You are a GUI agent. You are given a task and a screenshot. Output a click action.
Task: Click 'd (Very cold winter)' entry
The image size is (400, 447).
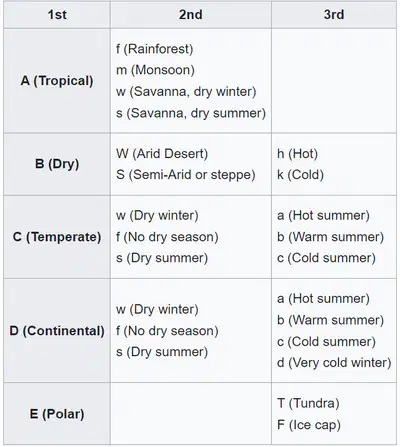[x=334, y=363]
